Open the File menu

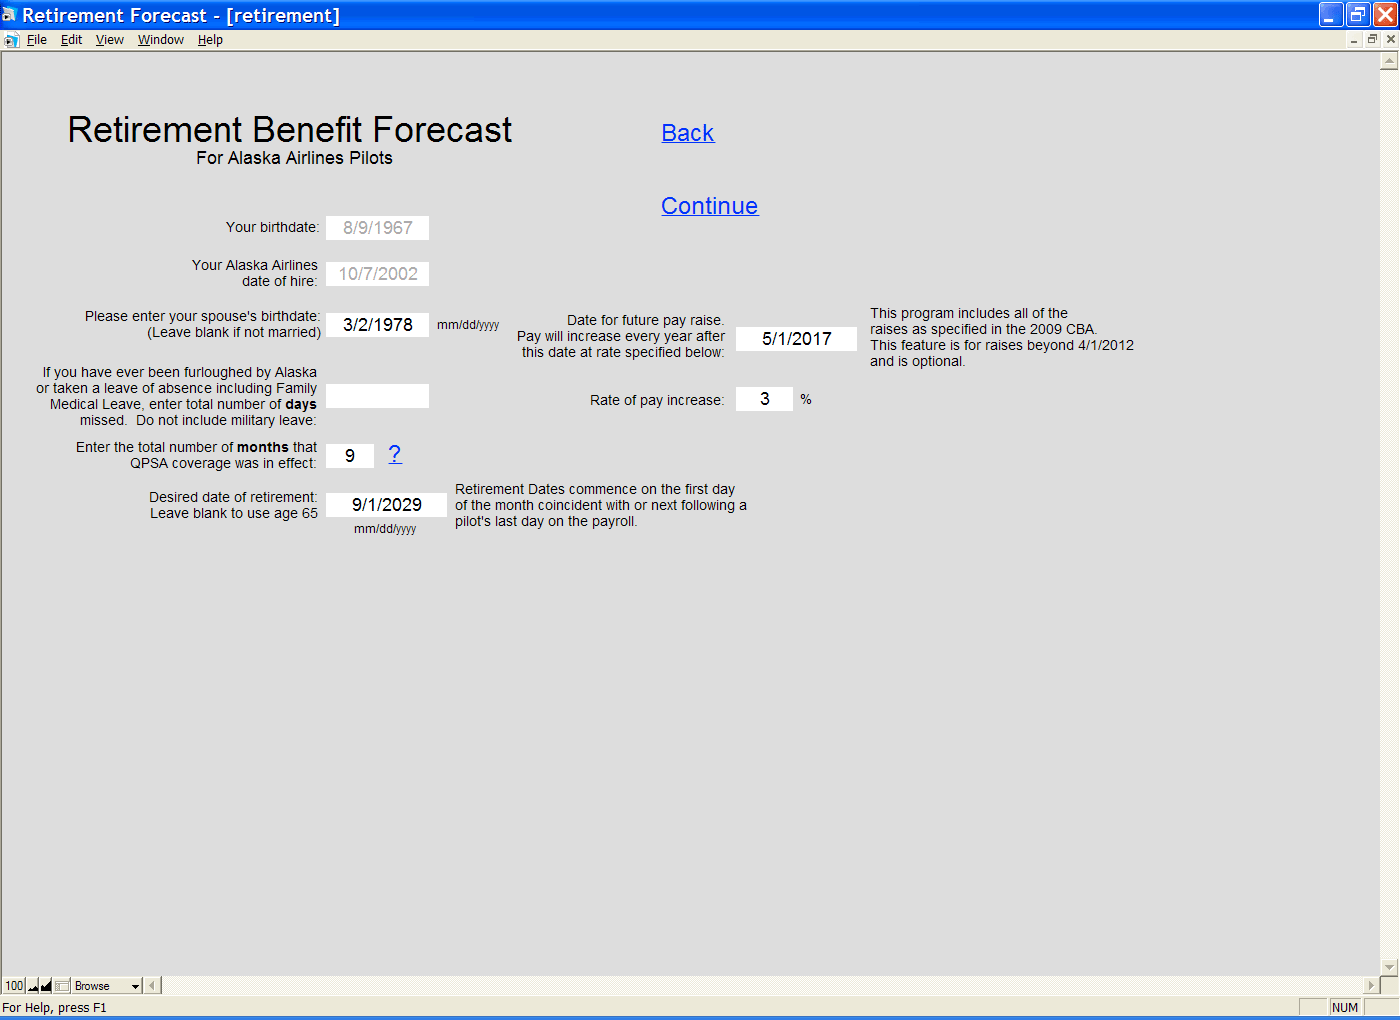point(37,40)
